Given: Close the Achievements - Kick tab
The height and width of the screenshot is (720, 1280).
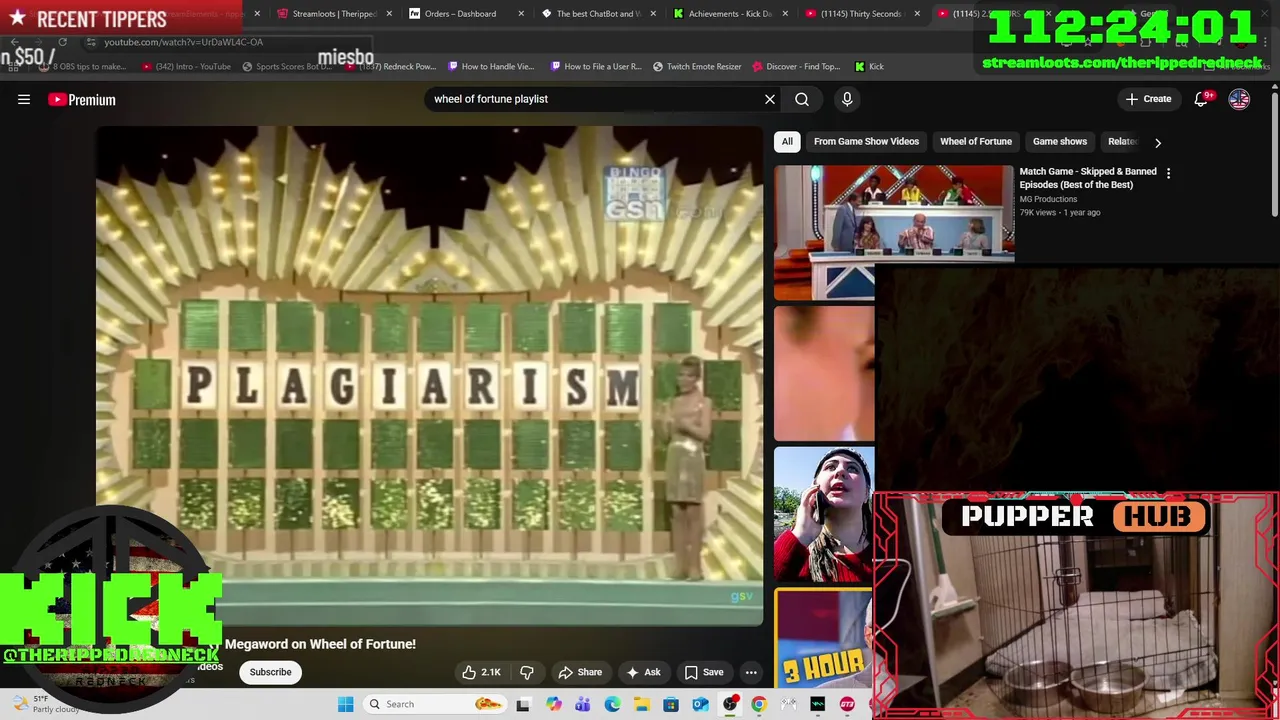Looking at the screenshot, I should (x=785, y=14).
